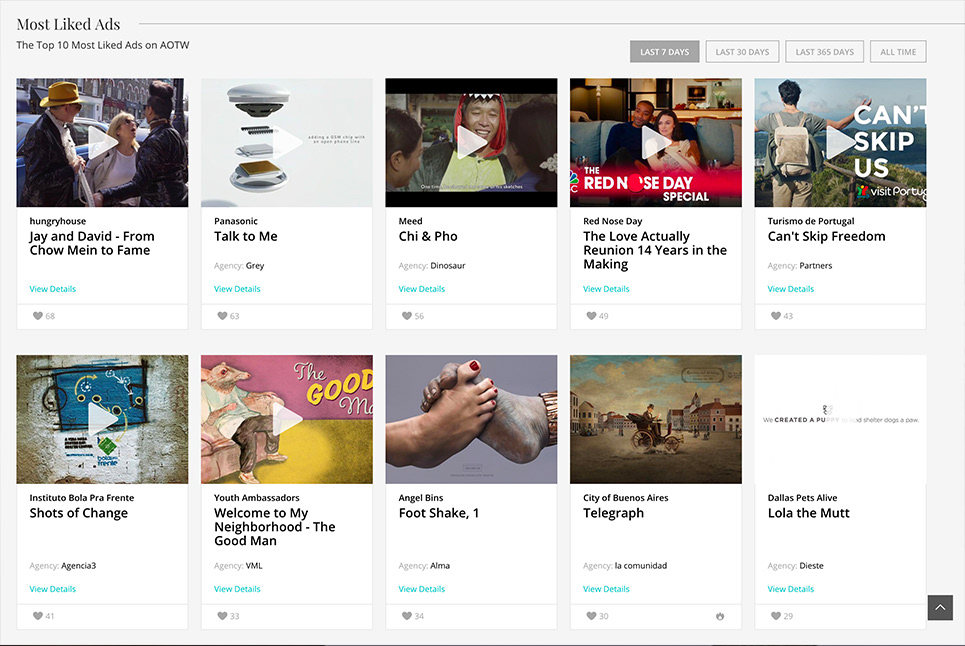
Task: Click the agency name 'Dieste'
Action: pyautogui.click(x=811, y=565)
